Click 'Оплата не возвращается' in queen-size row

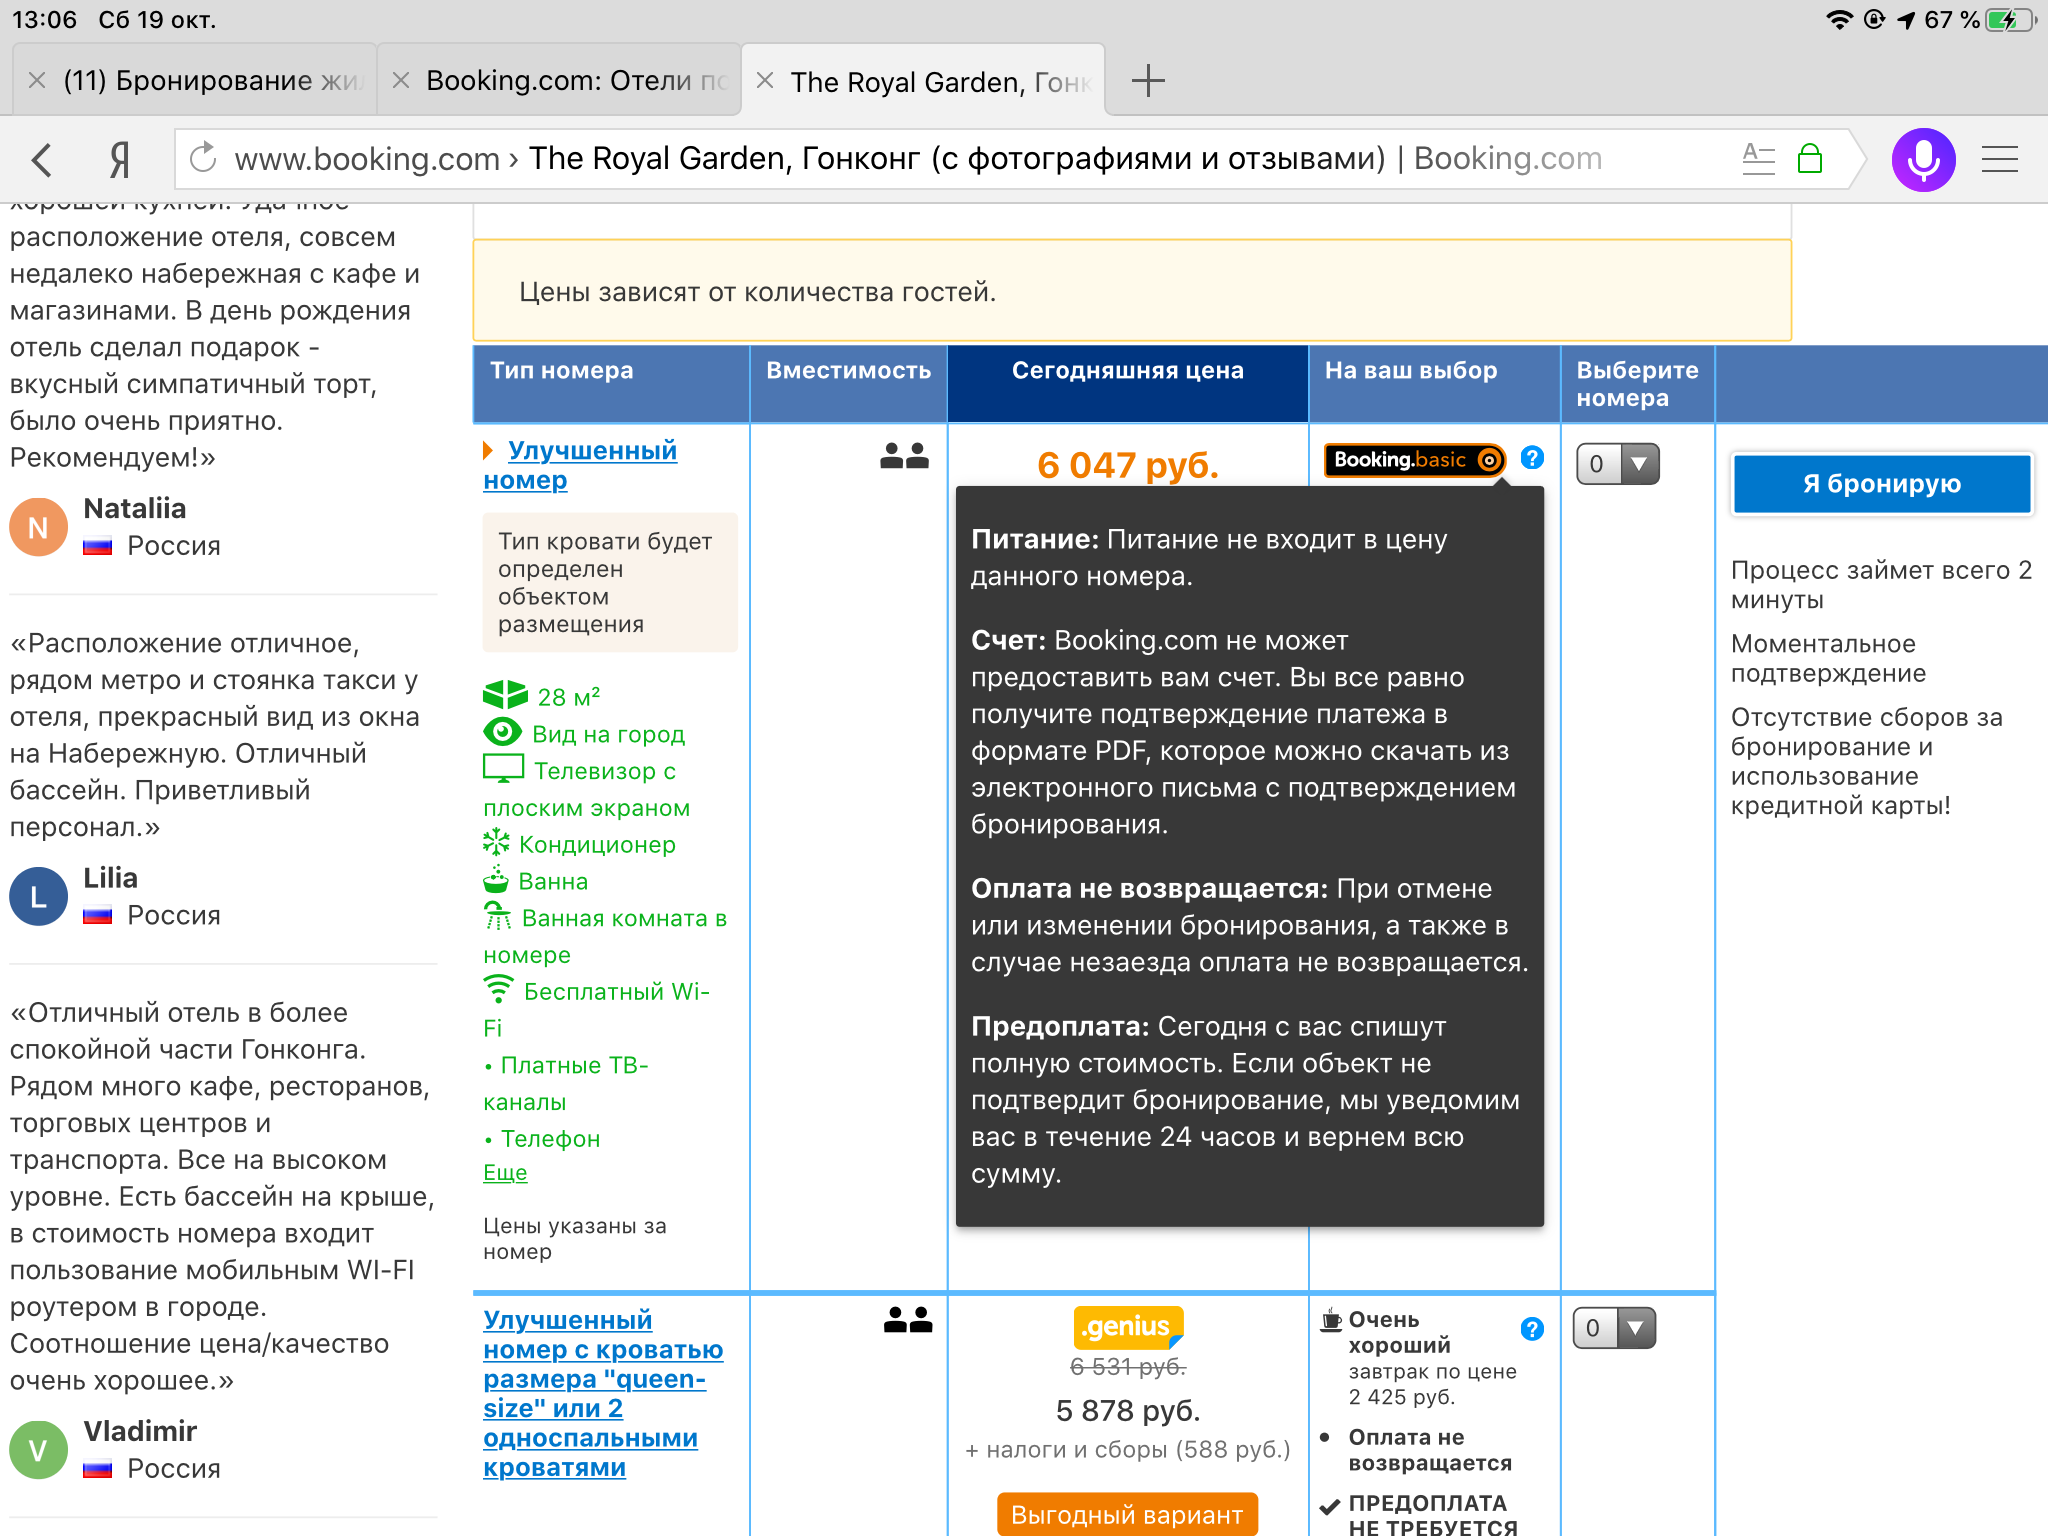pos(1430,1450)
